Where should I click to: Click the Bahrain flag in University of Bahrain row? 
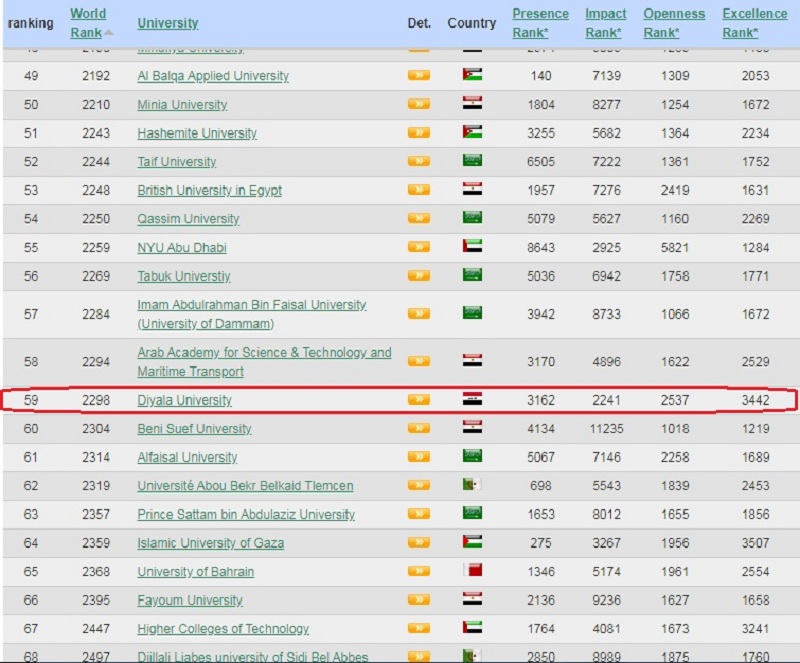472,570
